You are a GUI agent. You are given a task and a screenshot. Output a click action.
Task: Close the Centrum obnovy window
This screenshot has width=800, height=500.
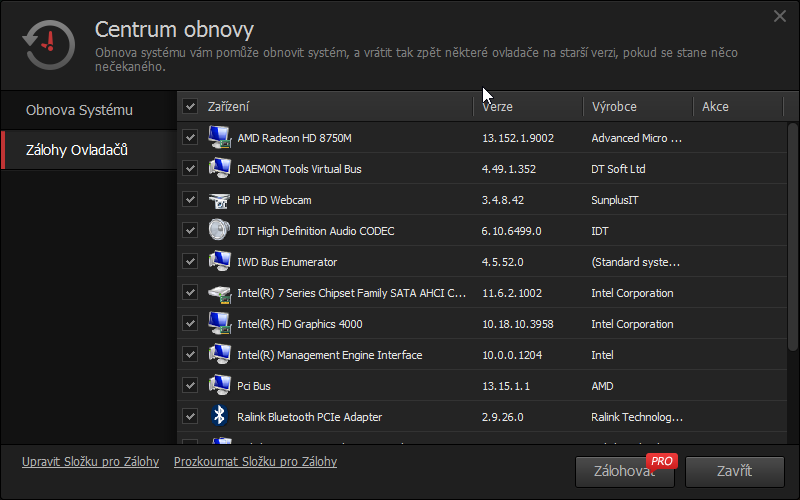[780, 16]
